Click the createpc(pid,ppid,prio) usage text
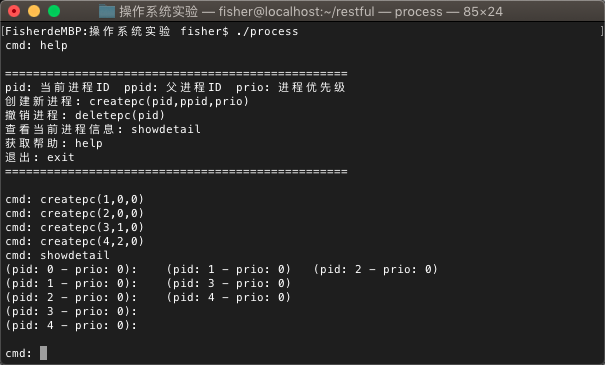This screenshot has height=365, width=605. click(x=169, y=101)
